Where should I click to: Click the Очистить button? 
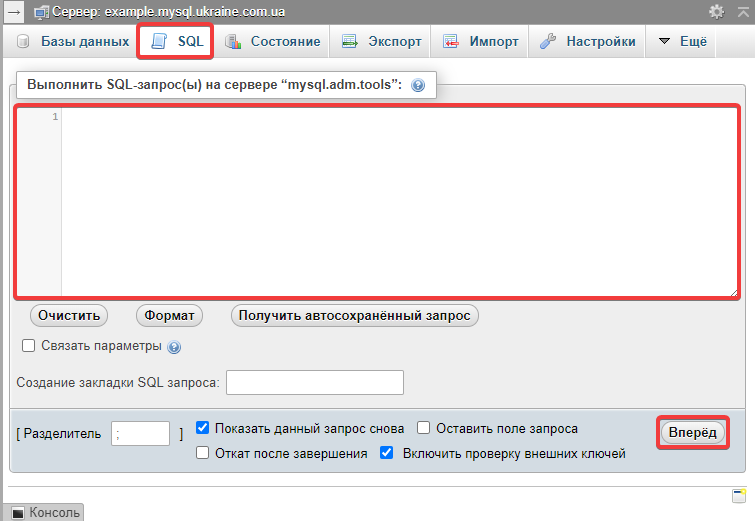(69, 316)
